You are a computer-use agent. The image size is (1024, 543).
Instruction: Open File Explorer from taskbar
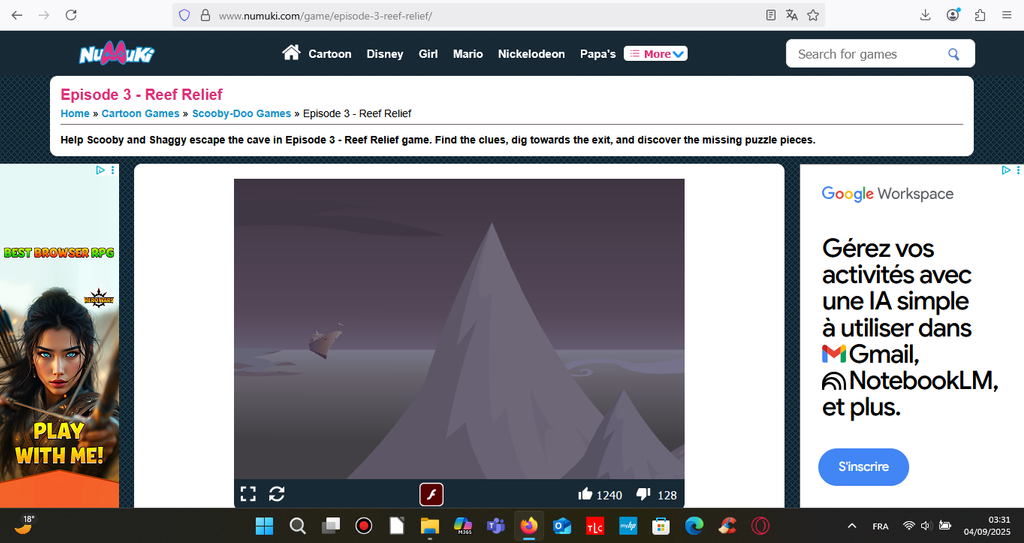click(430, 525)
